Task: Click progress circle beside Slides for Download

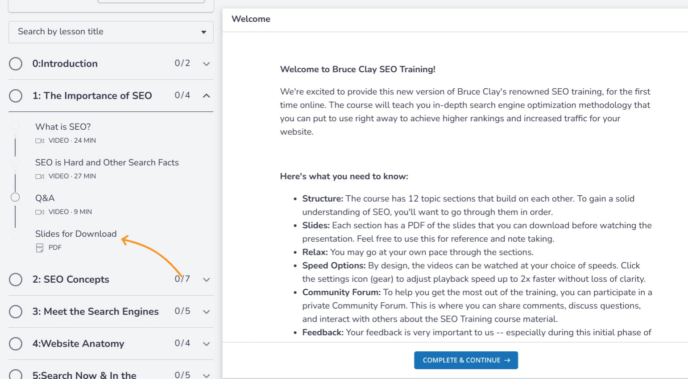Action: click(15, 233)
